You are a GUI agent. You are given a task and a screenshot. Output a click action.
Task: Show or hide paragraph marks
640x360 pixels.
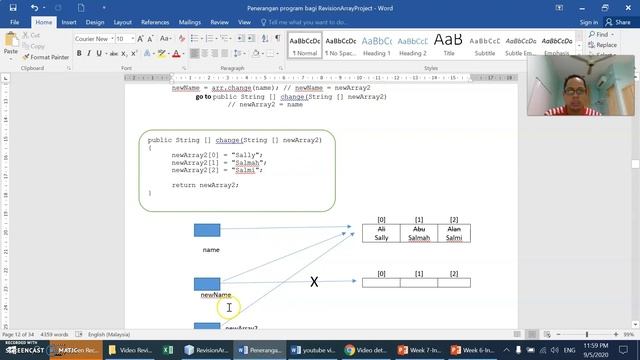coord(278,38)
